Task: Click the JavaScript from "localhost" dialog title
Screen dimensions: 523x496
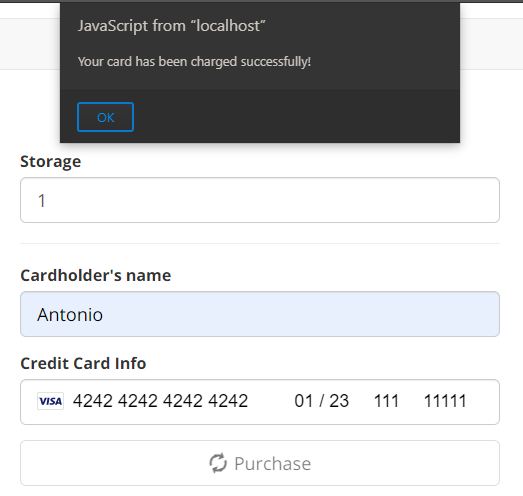Action: point(171,26)
